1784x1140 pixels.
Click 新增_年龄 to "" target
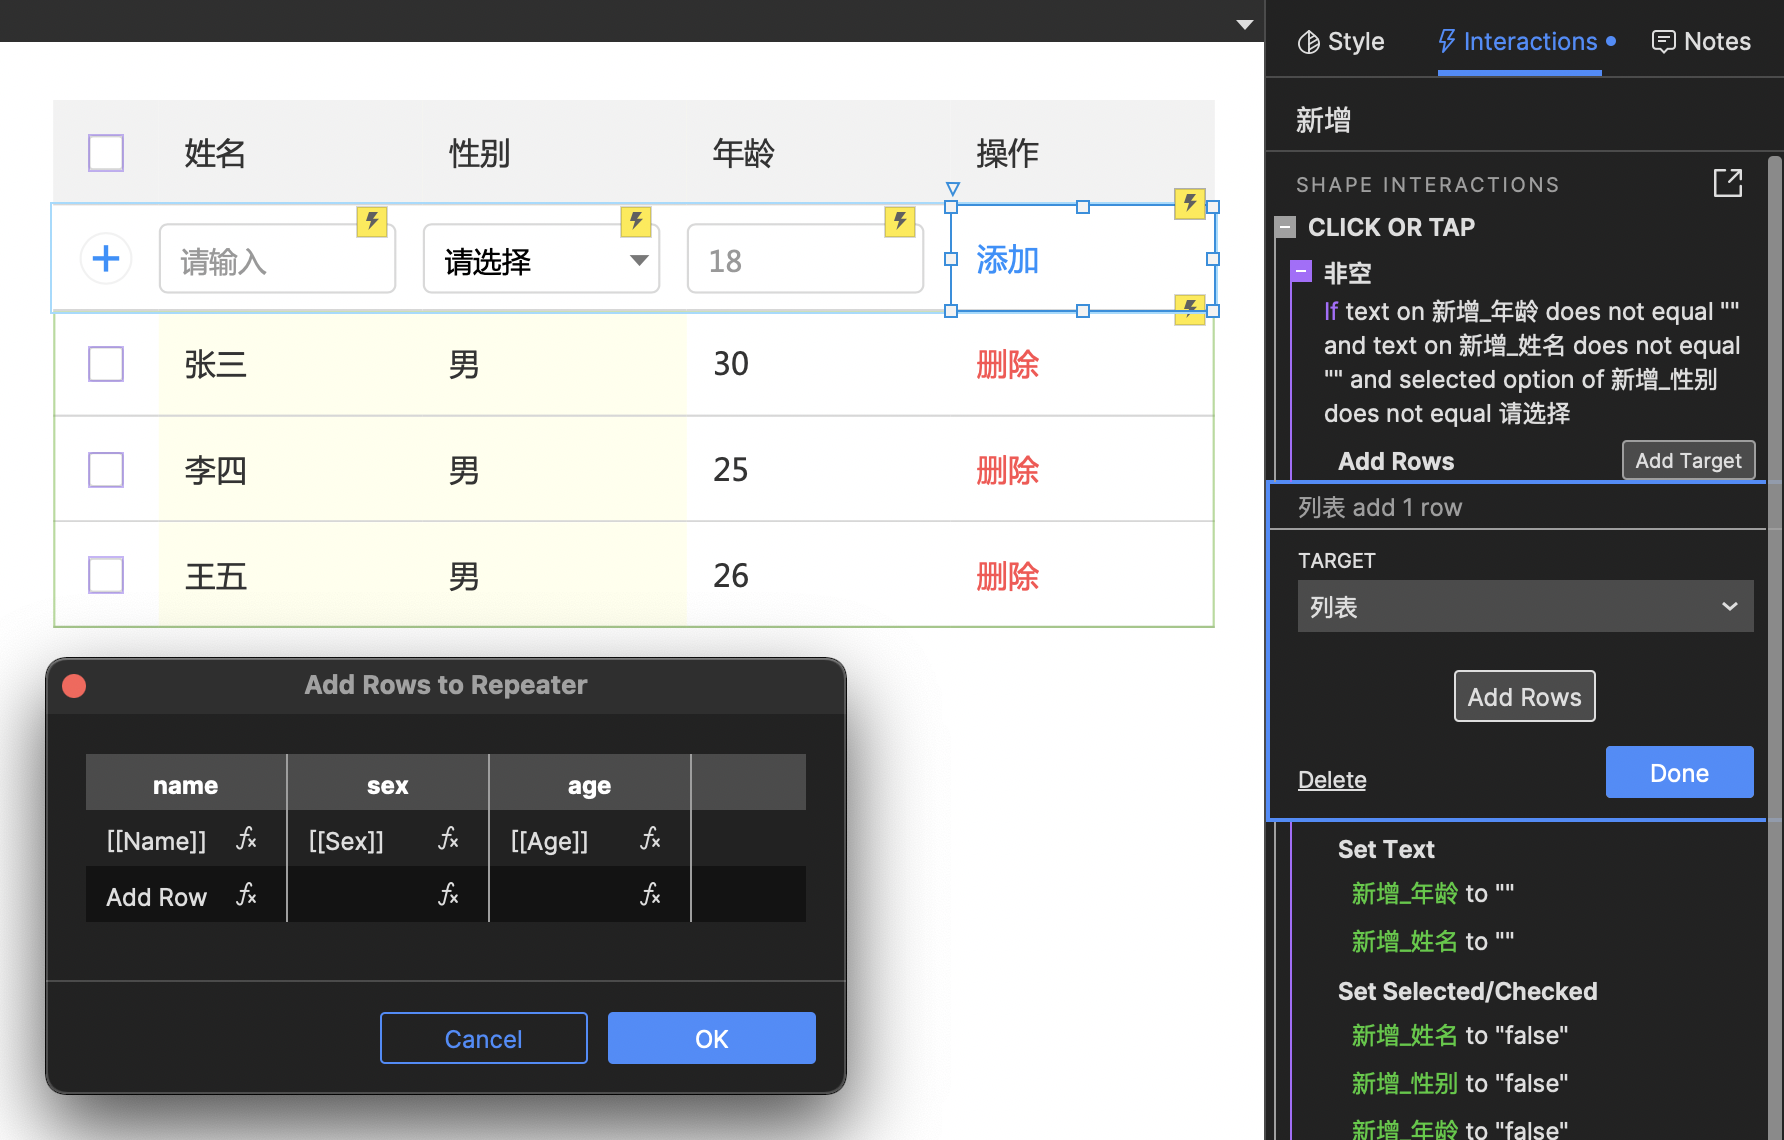pos(1432,893)
